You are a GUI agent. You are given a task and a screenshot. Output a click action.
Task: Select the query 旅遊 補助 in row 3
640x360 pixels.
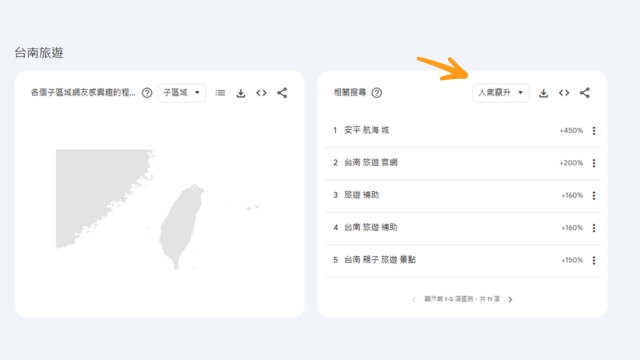click(x=362, y=195)
